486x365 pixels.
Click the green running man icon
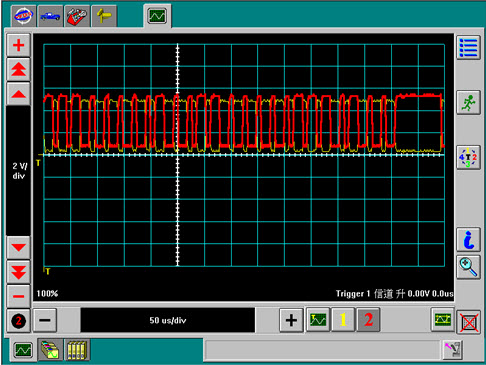pos(468,102)
